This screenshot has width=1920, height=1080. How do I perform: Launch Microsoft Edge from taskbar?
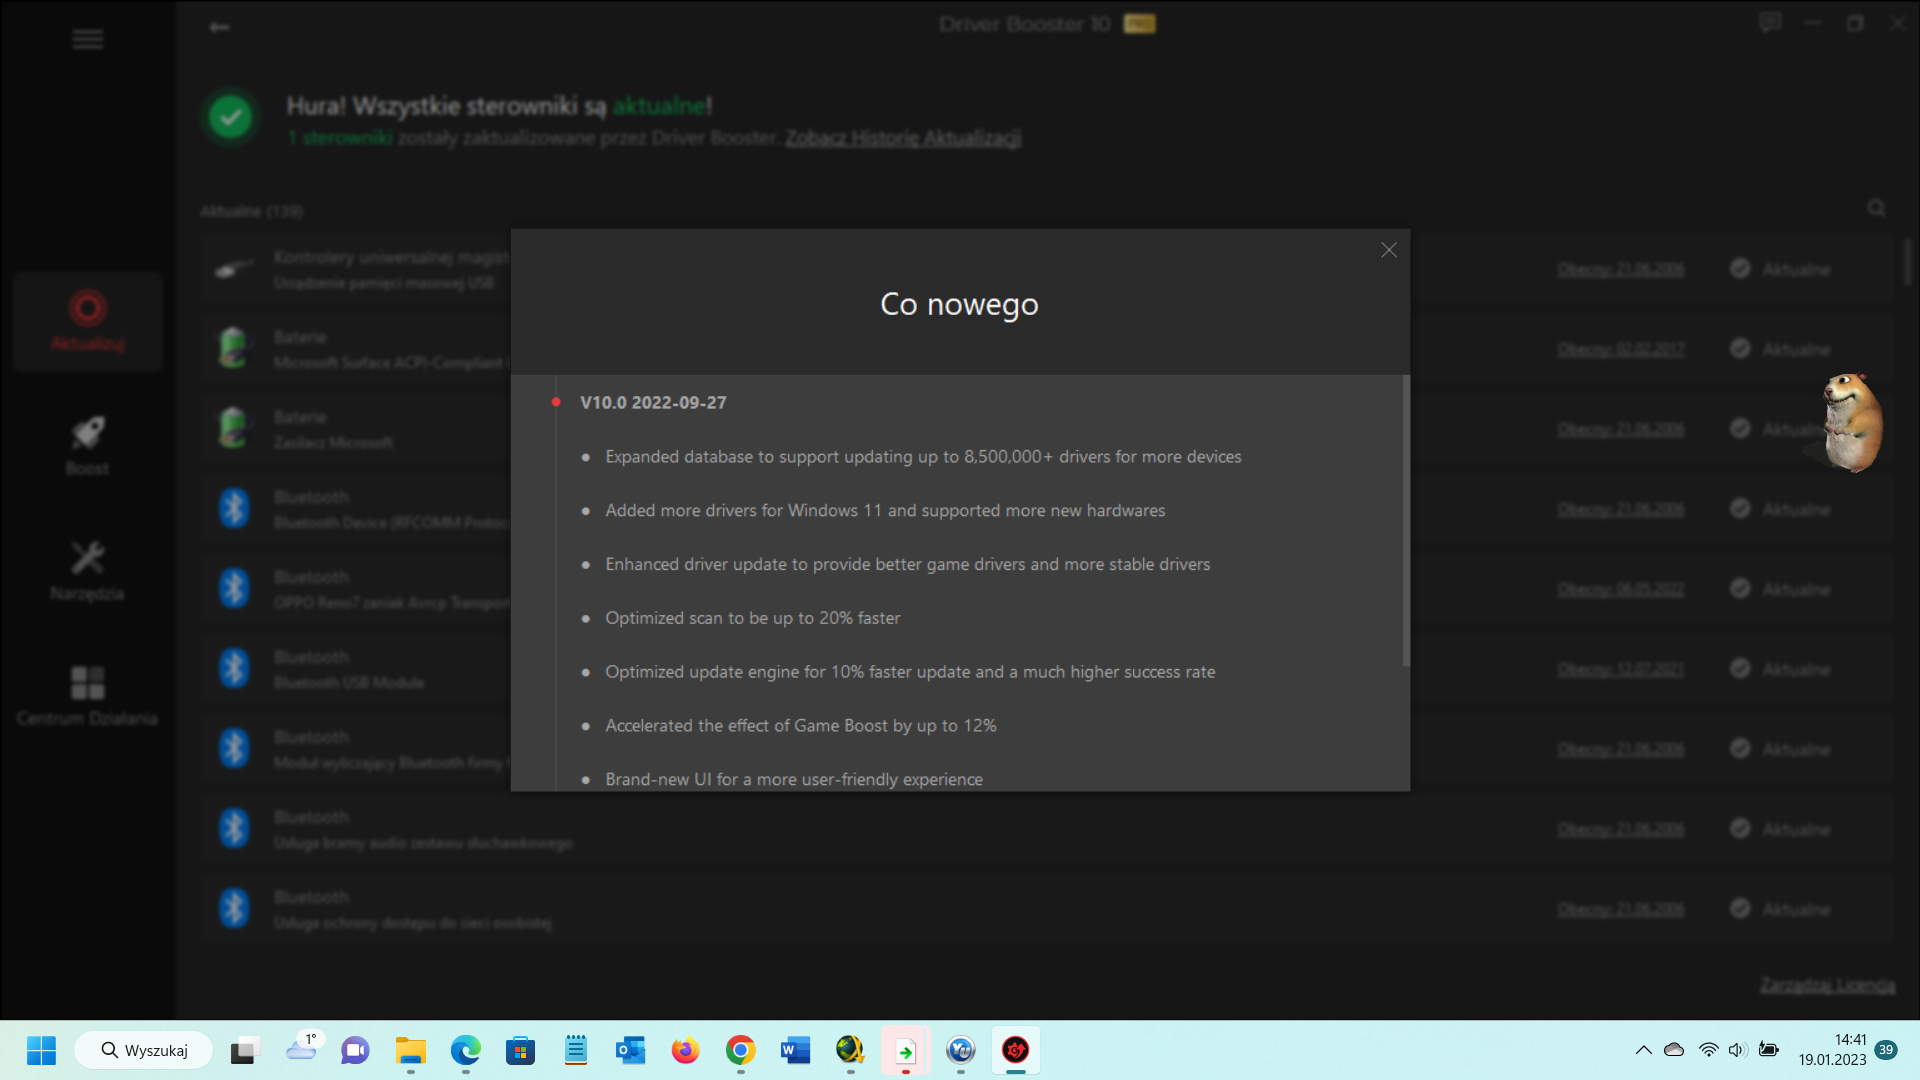(x=465, y=1051)
